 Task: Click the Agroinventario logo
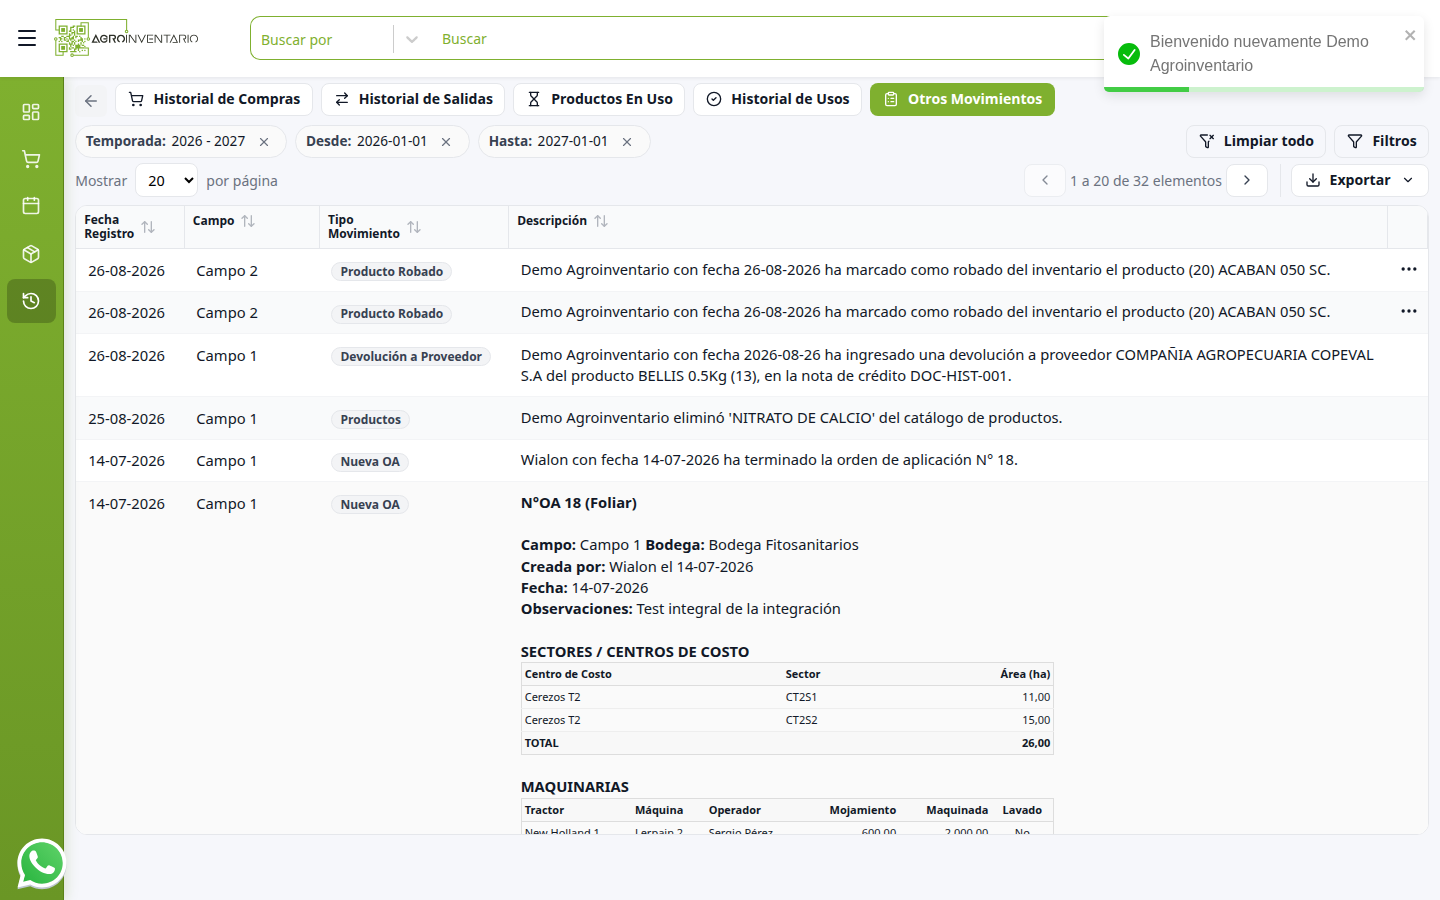pos(127,39)
